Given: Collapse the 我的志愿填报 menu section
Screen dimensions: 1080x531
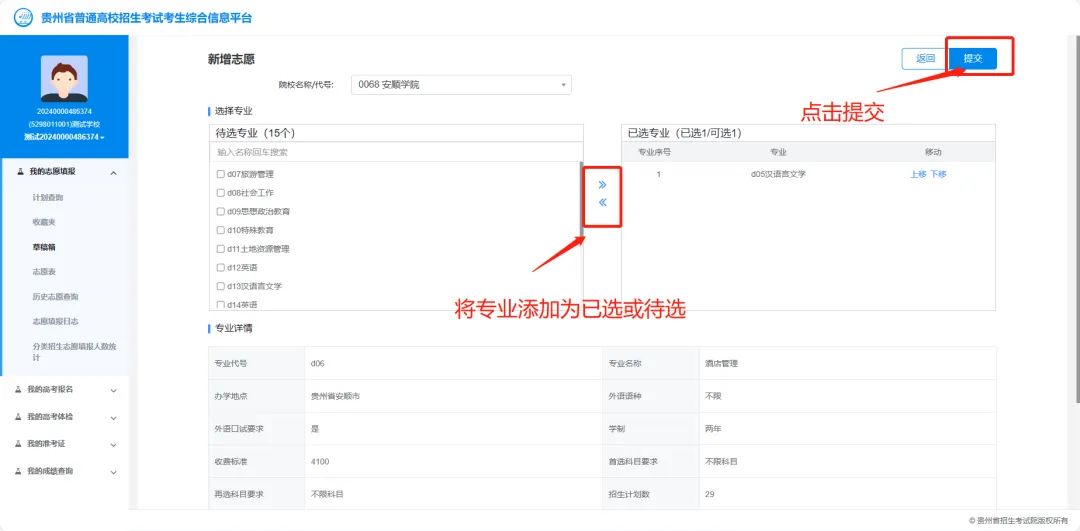Looking at the screenshot, I should click(112, 173).
